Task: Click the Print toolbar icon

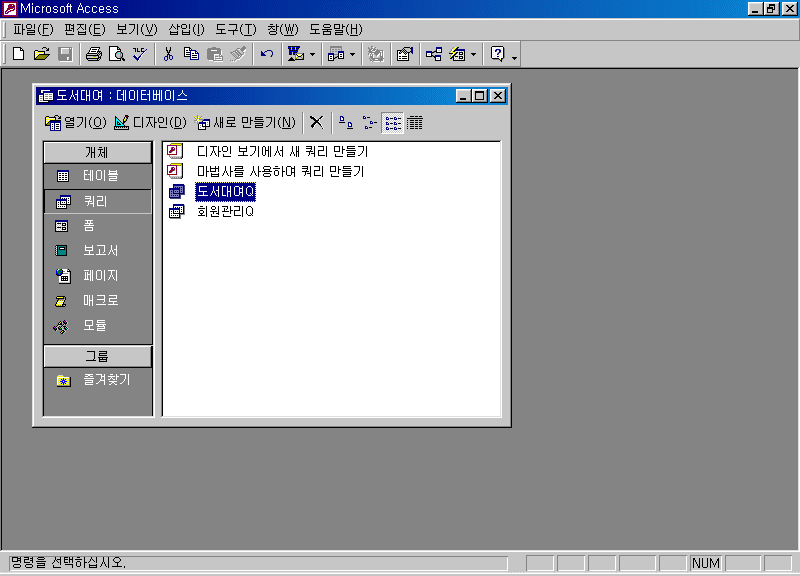Action: pos(93,54)
